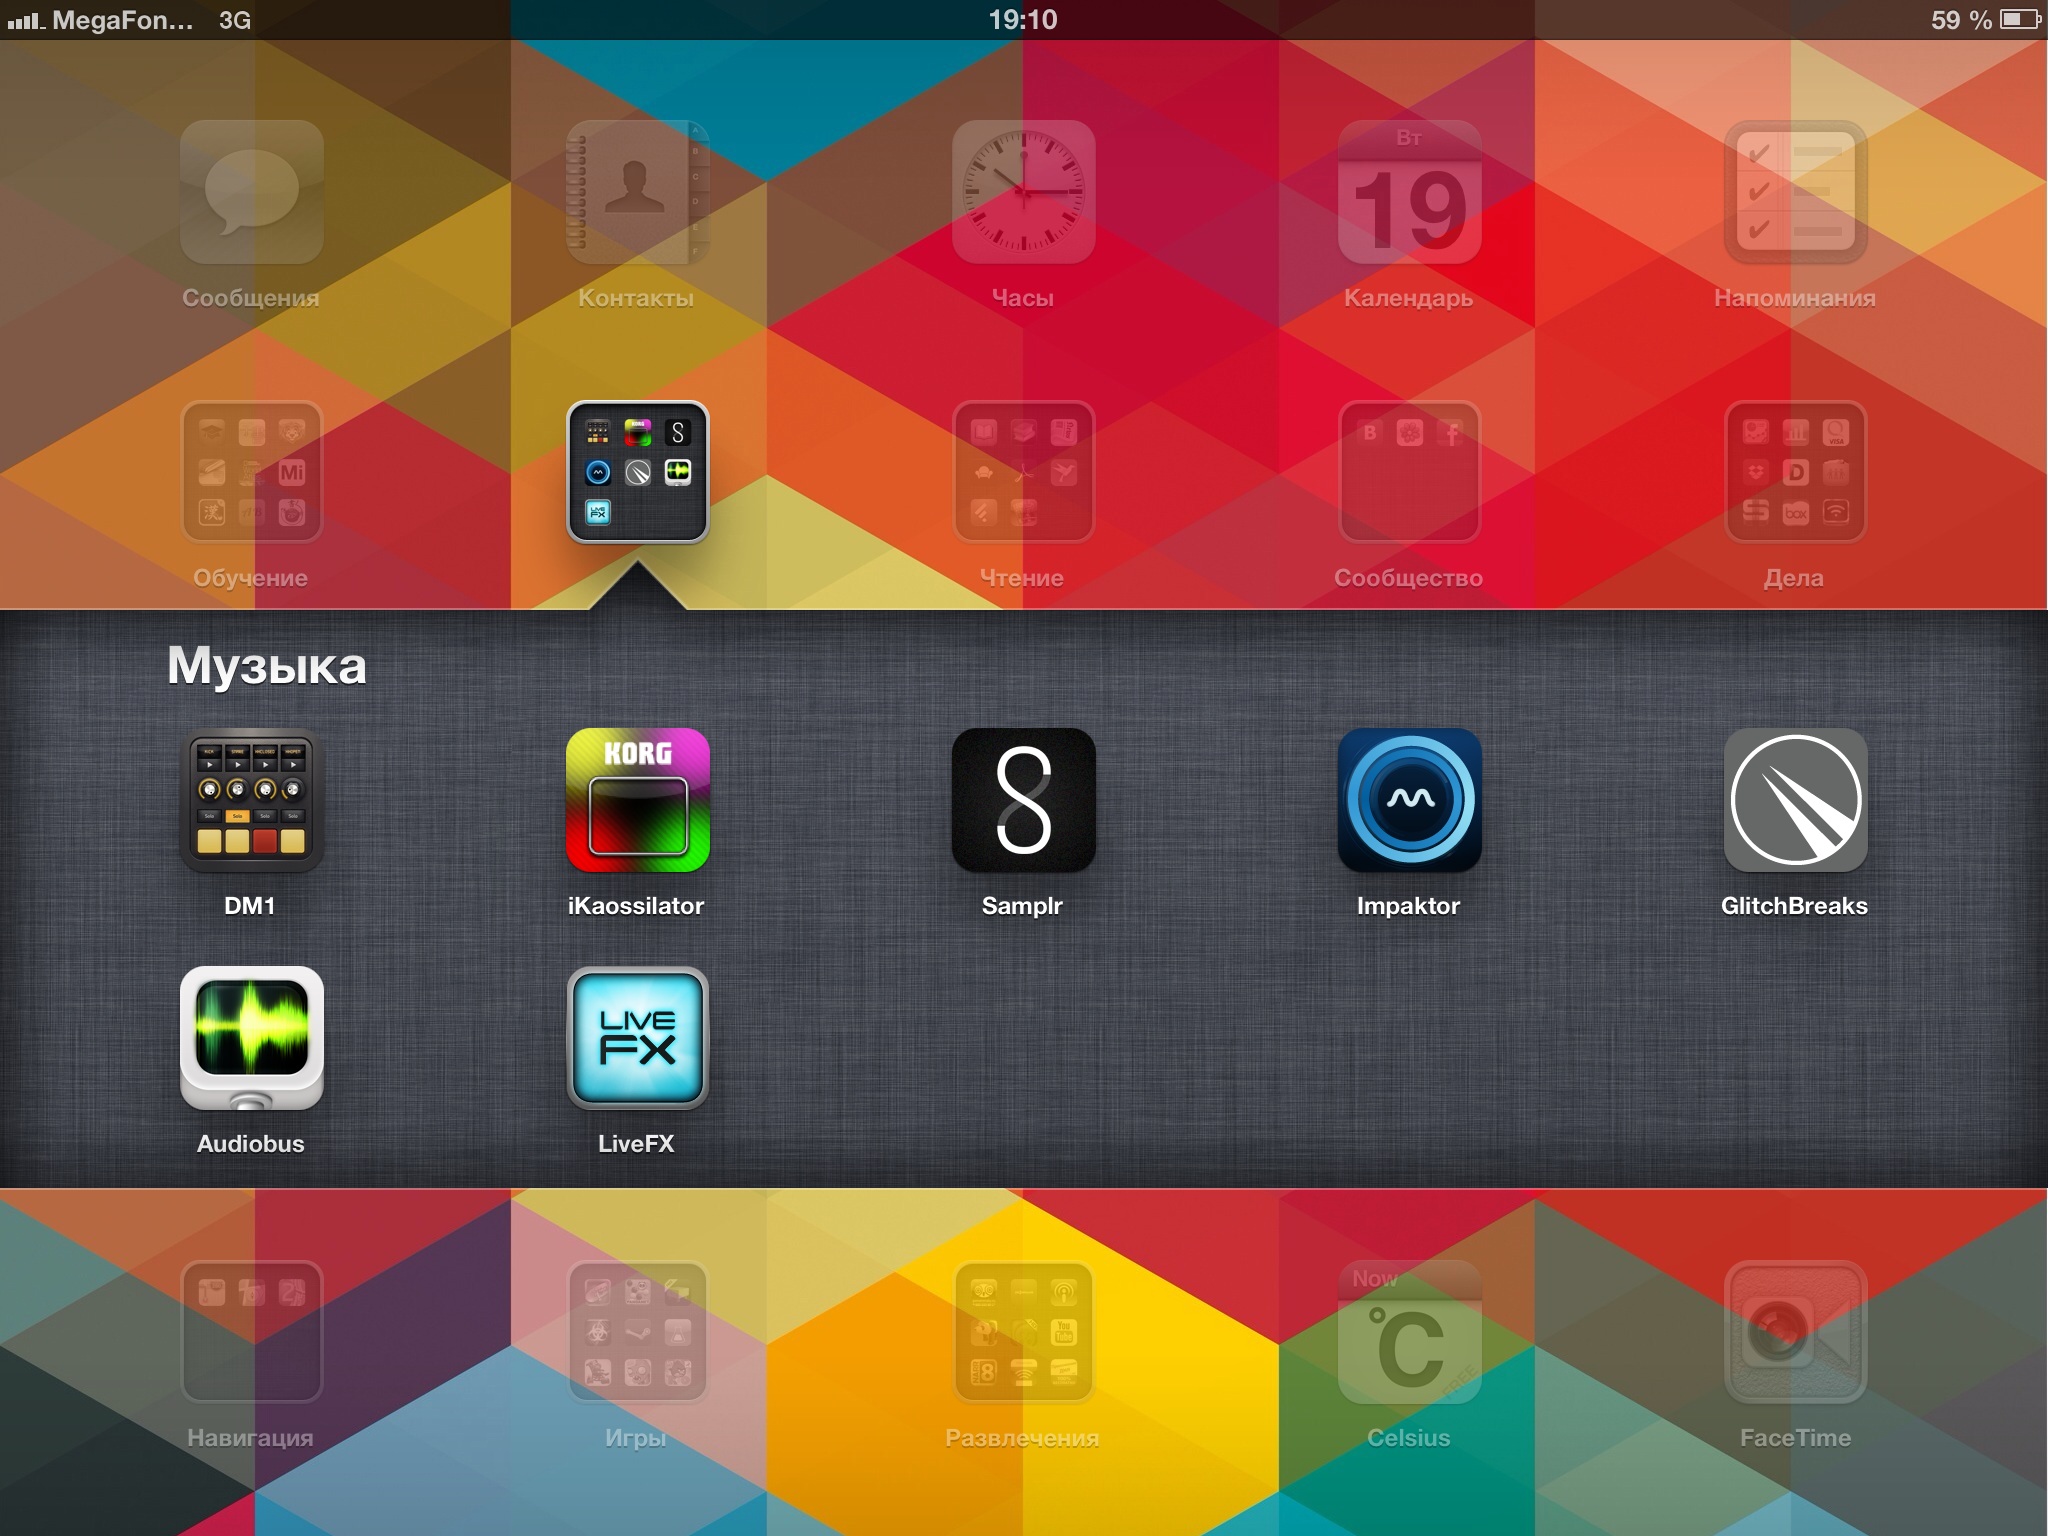The image size is (2048, 1536).
Task: Open the Календарь calendar app
Action: 1409,192
